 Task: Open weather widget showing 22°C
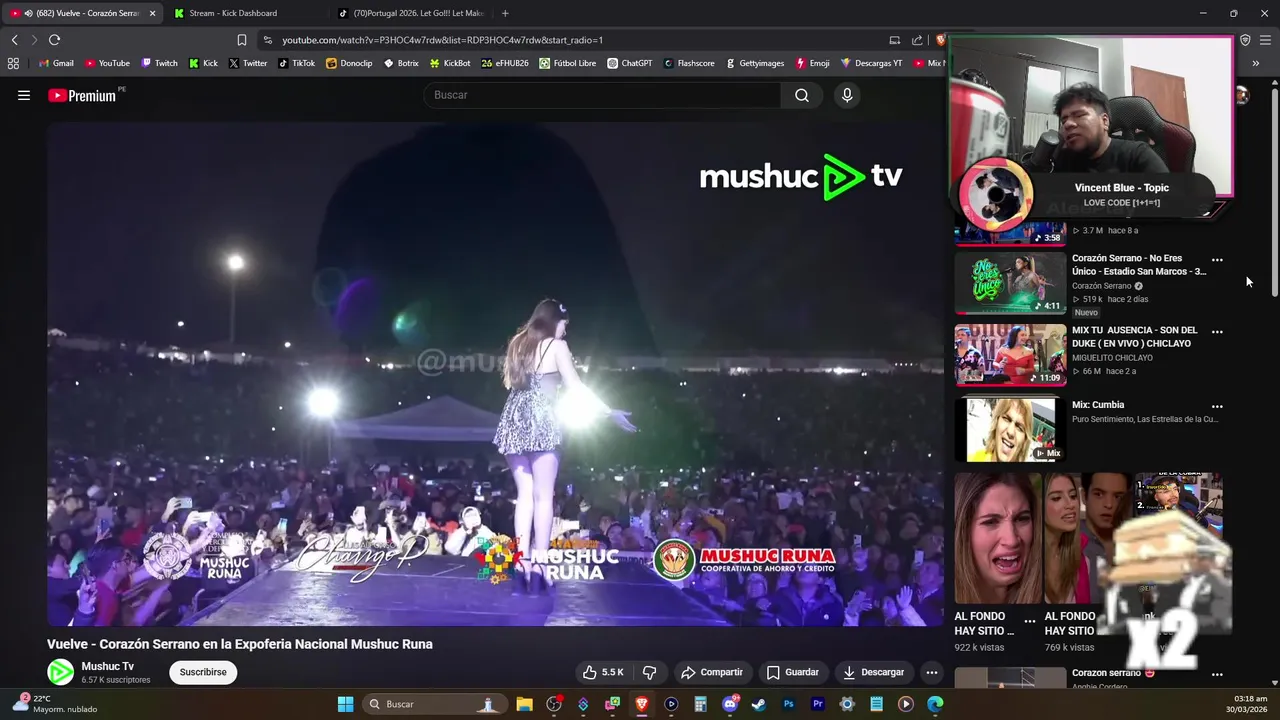[55, 704]
